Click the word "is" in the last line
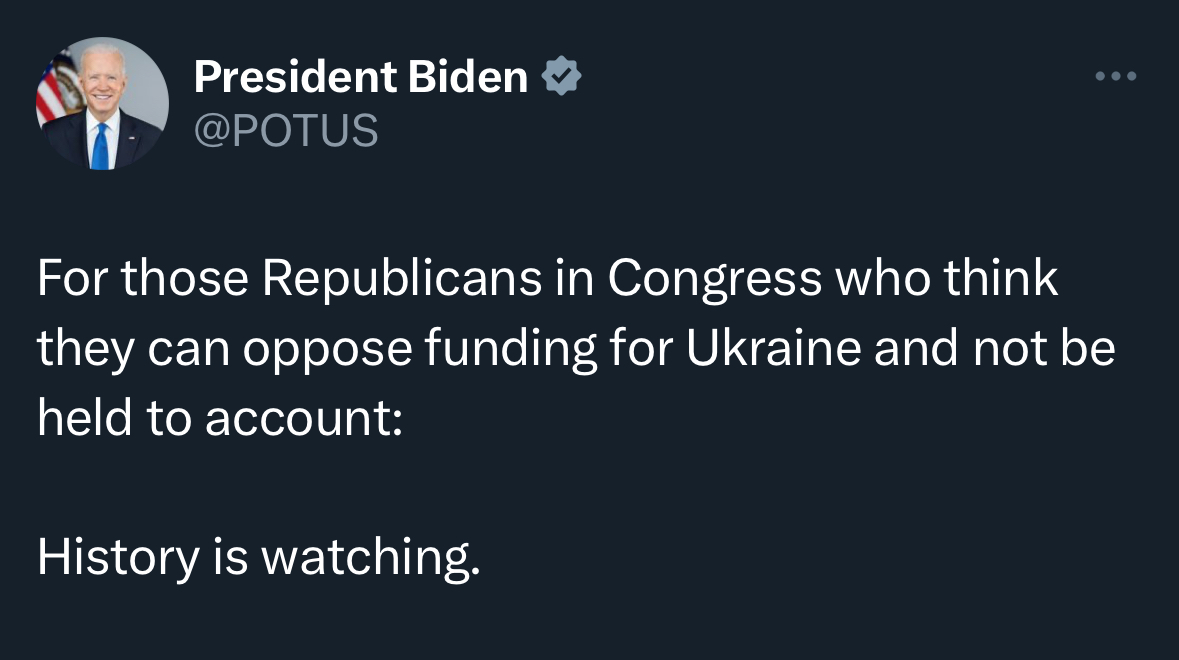The height and width of the screenshot is (660, 1179). point(229,558)
